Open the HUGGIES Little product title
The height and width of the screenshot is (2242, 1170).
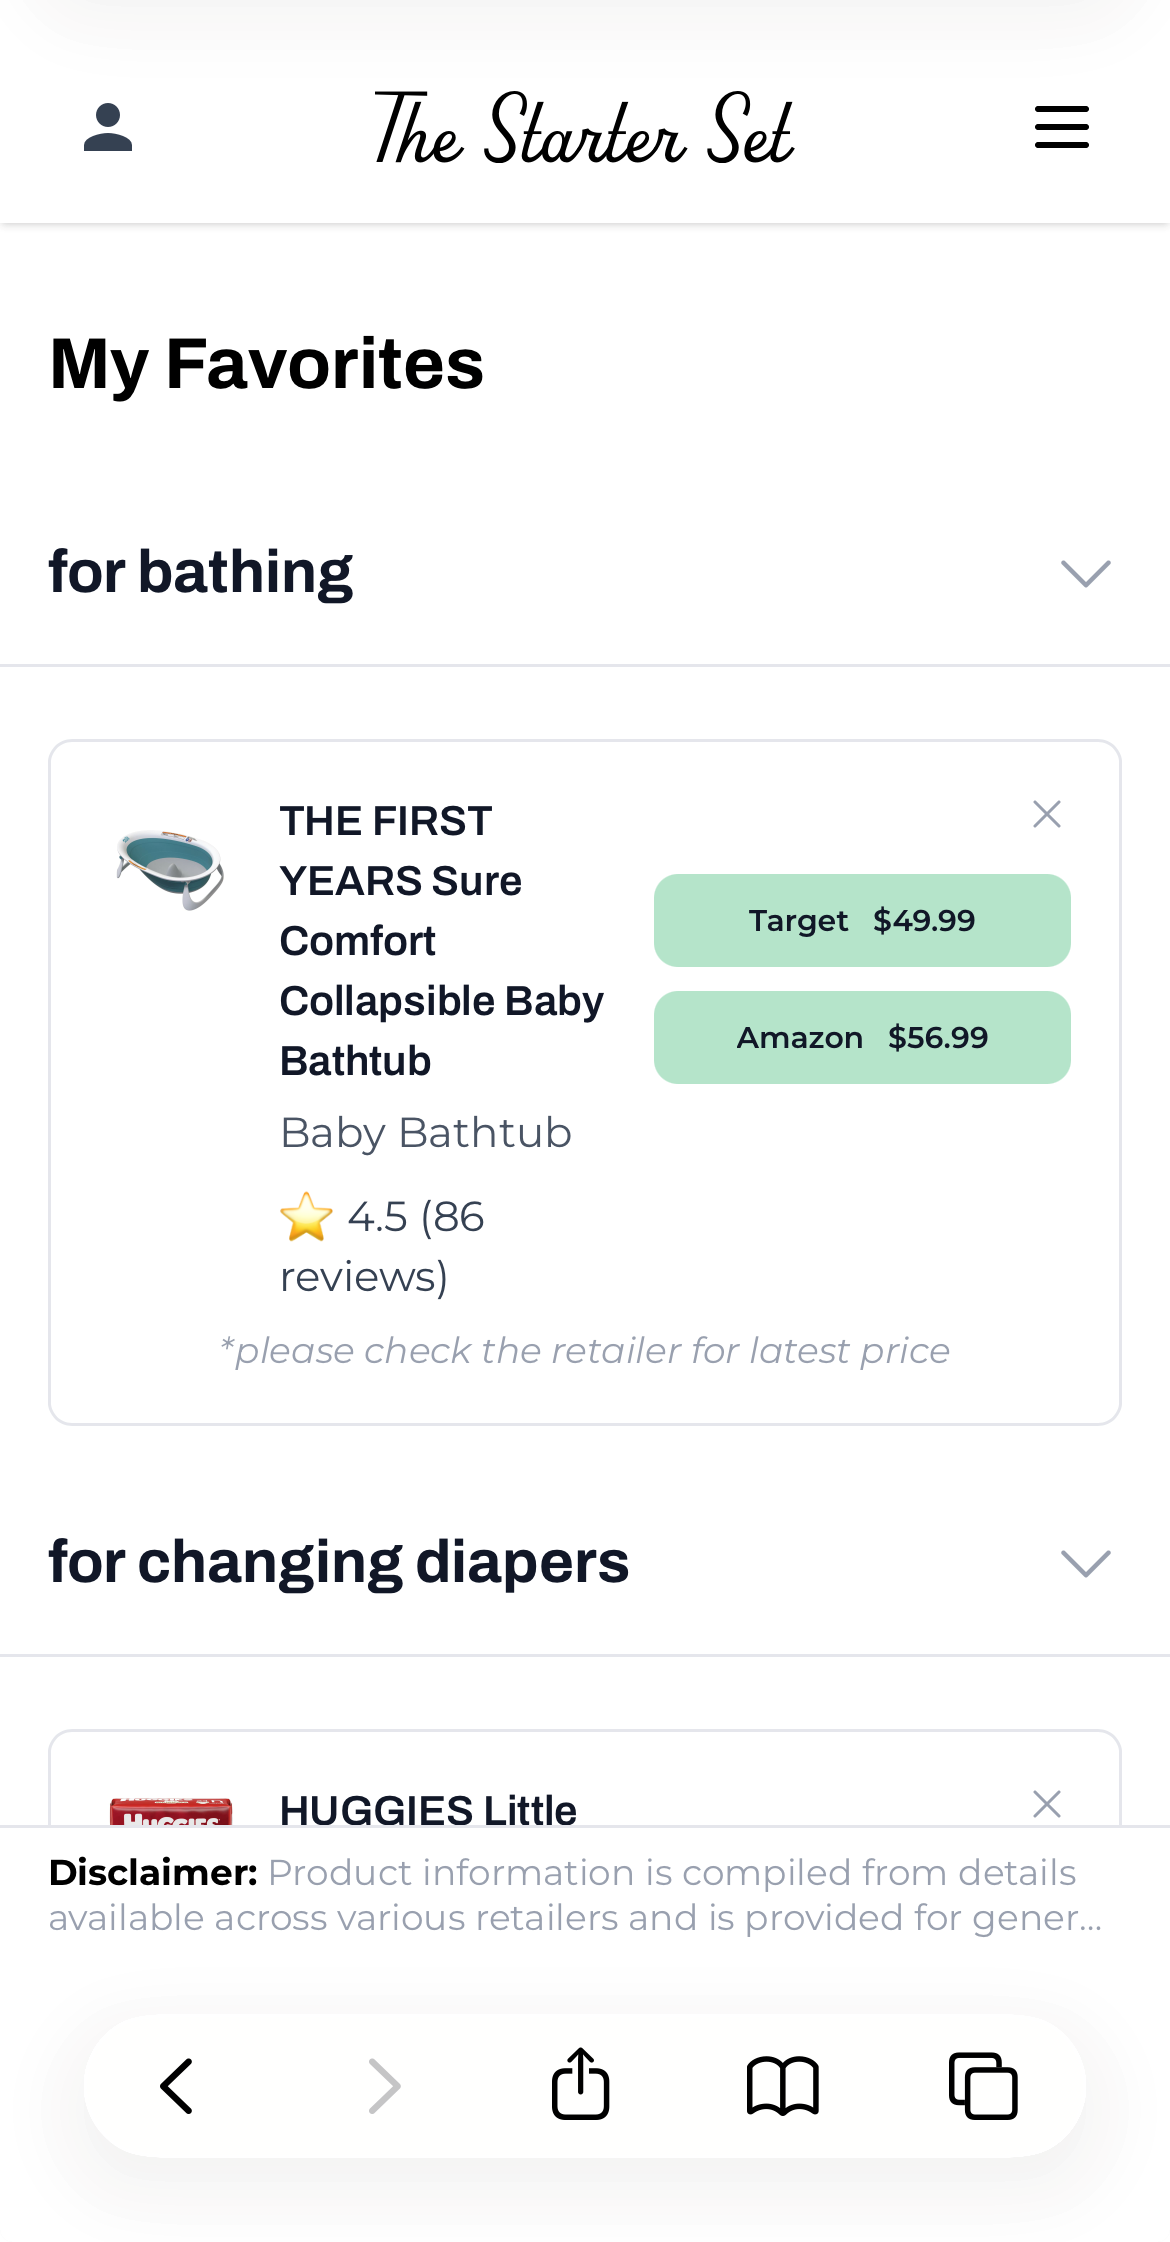pos(428,1810)
